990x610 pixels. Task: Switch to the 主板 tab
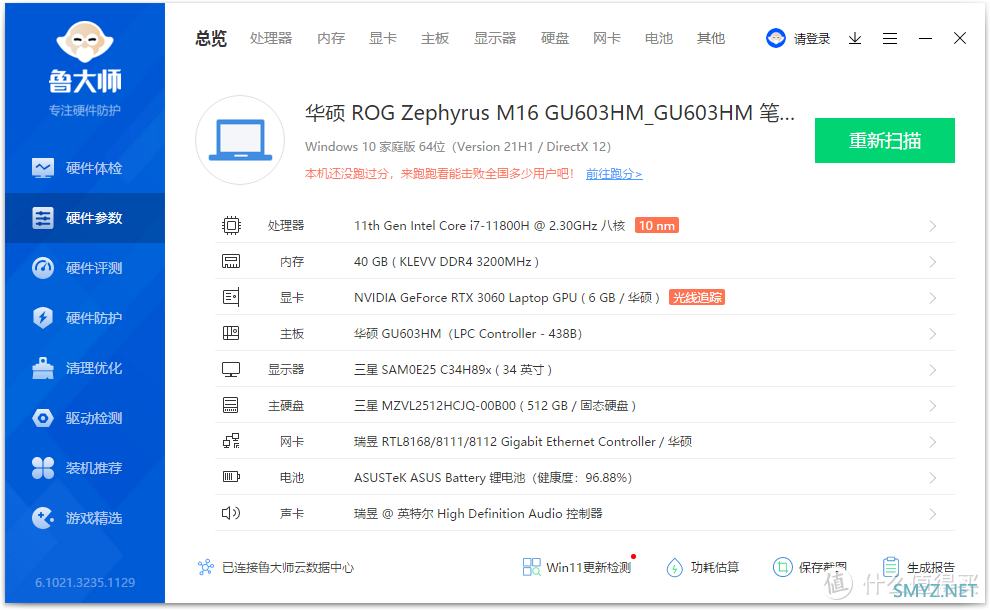(435, 39)
